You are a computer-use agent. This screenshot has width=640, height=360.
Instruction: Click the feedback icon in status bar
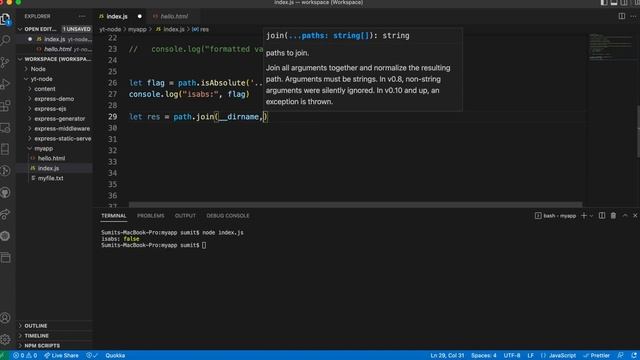point(620,356)
